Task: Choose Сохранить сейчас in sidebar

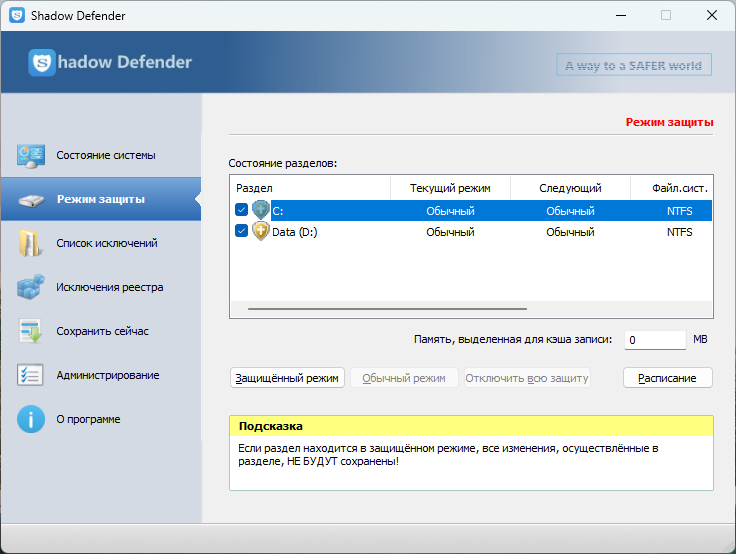Action: (102, 331)
